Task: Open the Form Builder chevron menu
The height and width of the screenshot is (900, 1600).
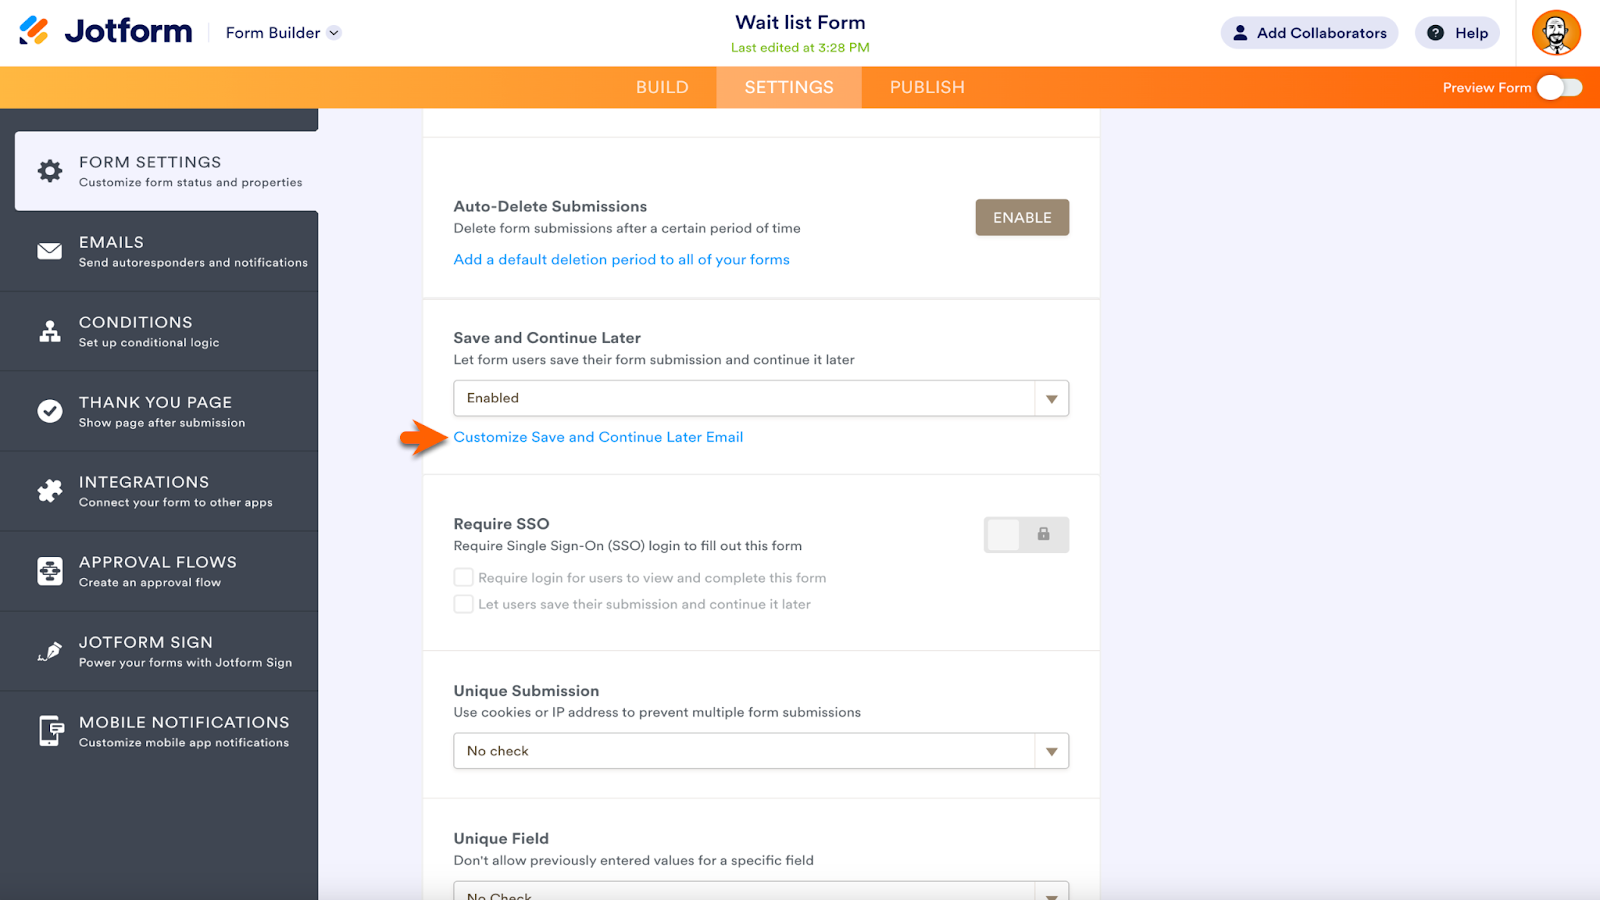Action: (334, 33)
